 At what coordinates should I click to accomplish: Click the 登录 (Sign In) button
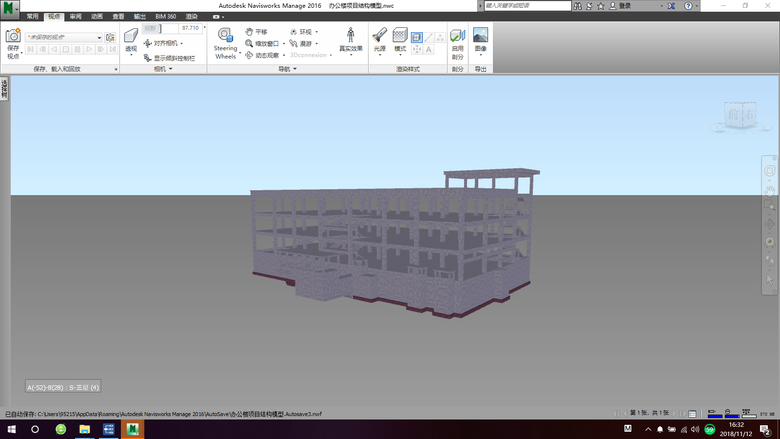[624, 5]
